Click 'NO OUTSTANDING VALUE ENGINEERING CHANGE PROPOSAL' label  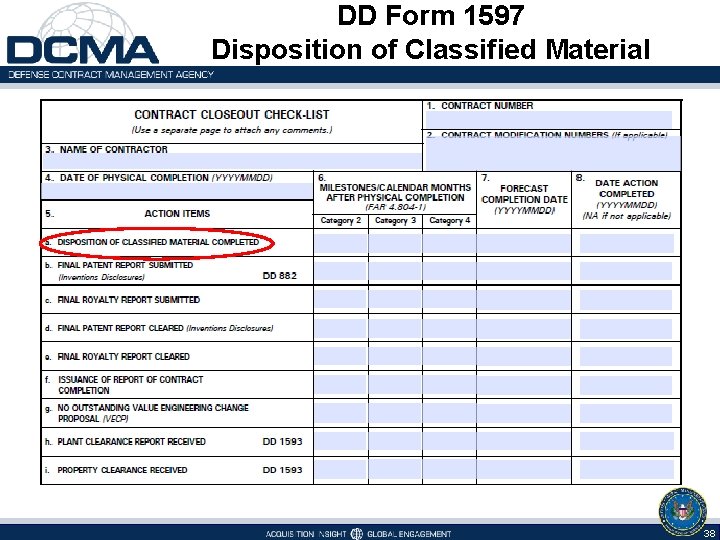(x=153, y=413)
